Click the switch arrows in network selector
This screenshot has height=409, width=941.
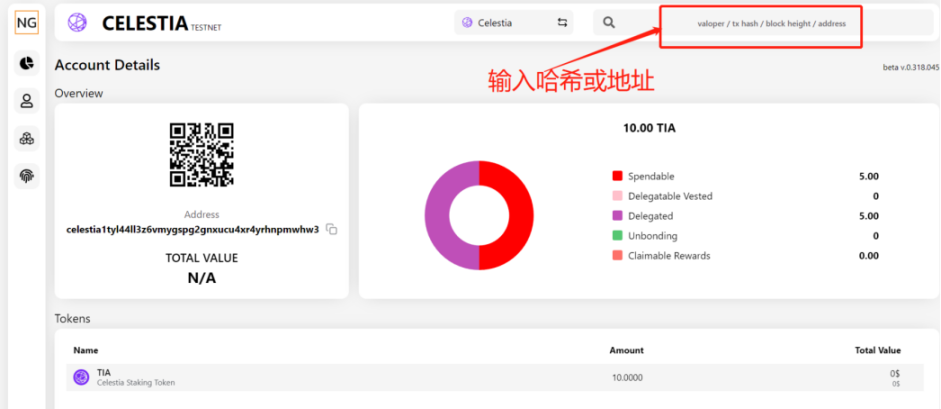click(x=561, y=23)
